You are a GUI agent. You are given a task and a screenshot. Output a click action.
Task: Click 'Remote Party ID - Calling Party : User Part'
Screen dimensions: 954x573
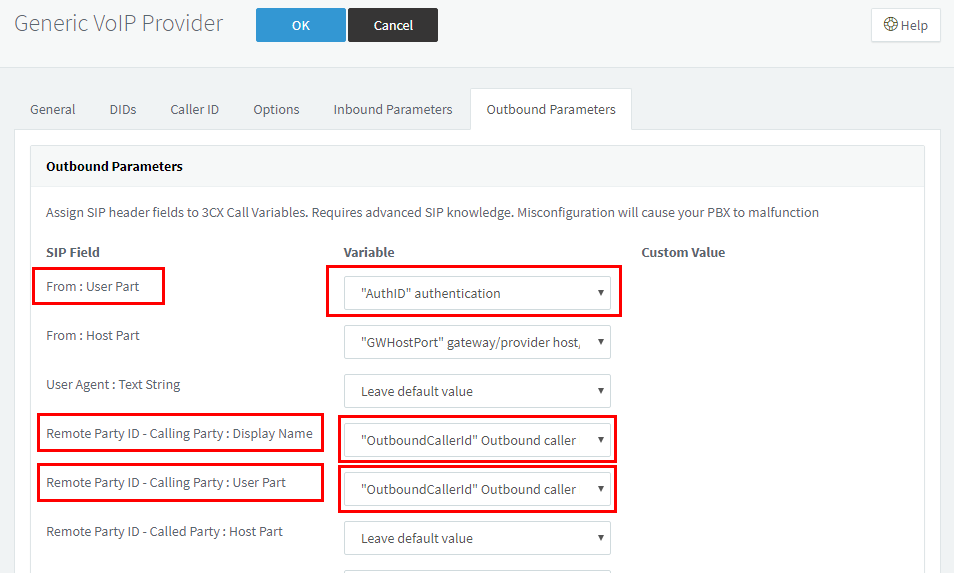pyautogui.click(x=165, y=482)
